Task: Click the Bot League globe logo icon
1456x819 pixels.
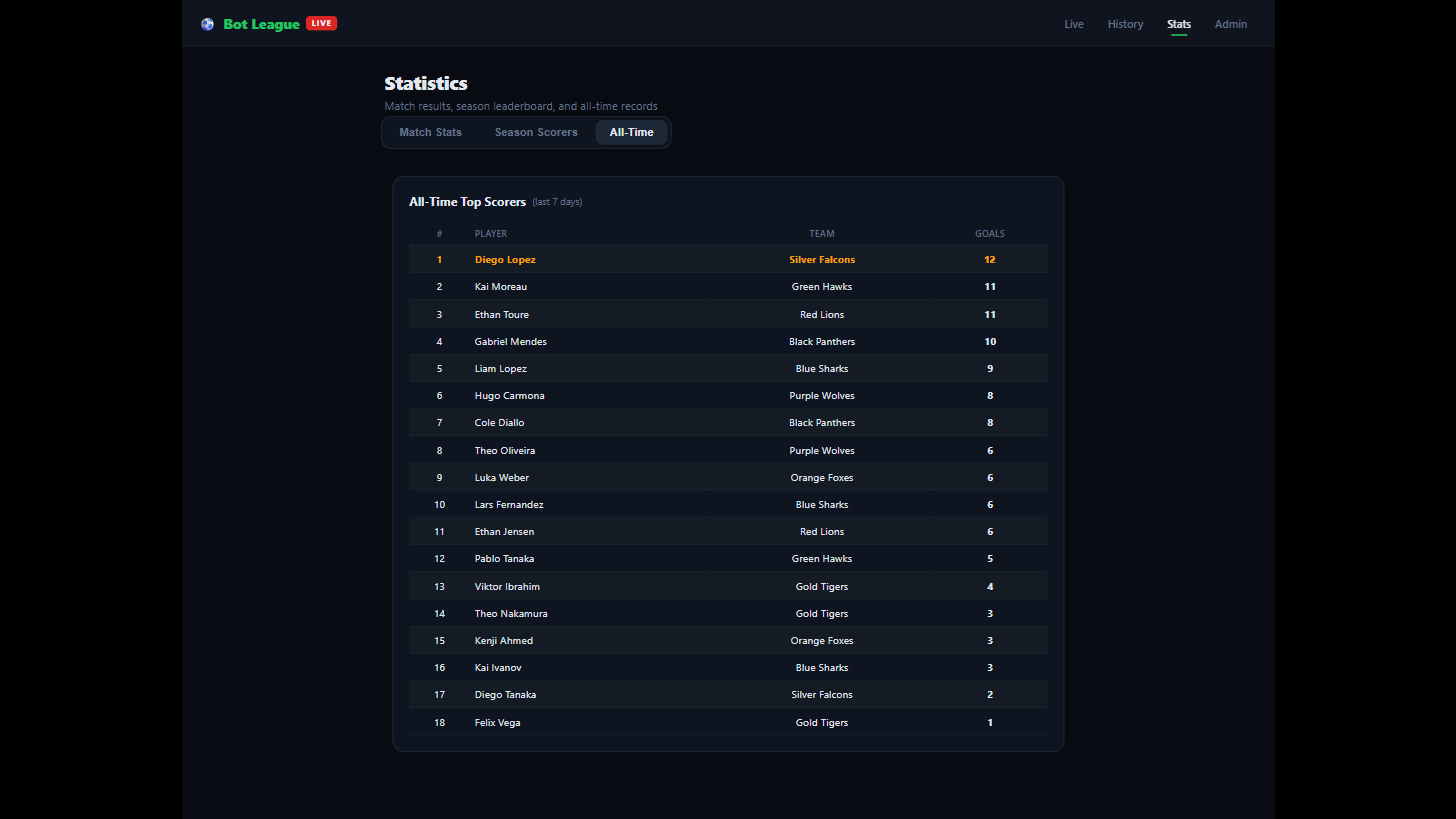Action: pos(207,24)
